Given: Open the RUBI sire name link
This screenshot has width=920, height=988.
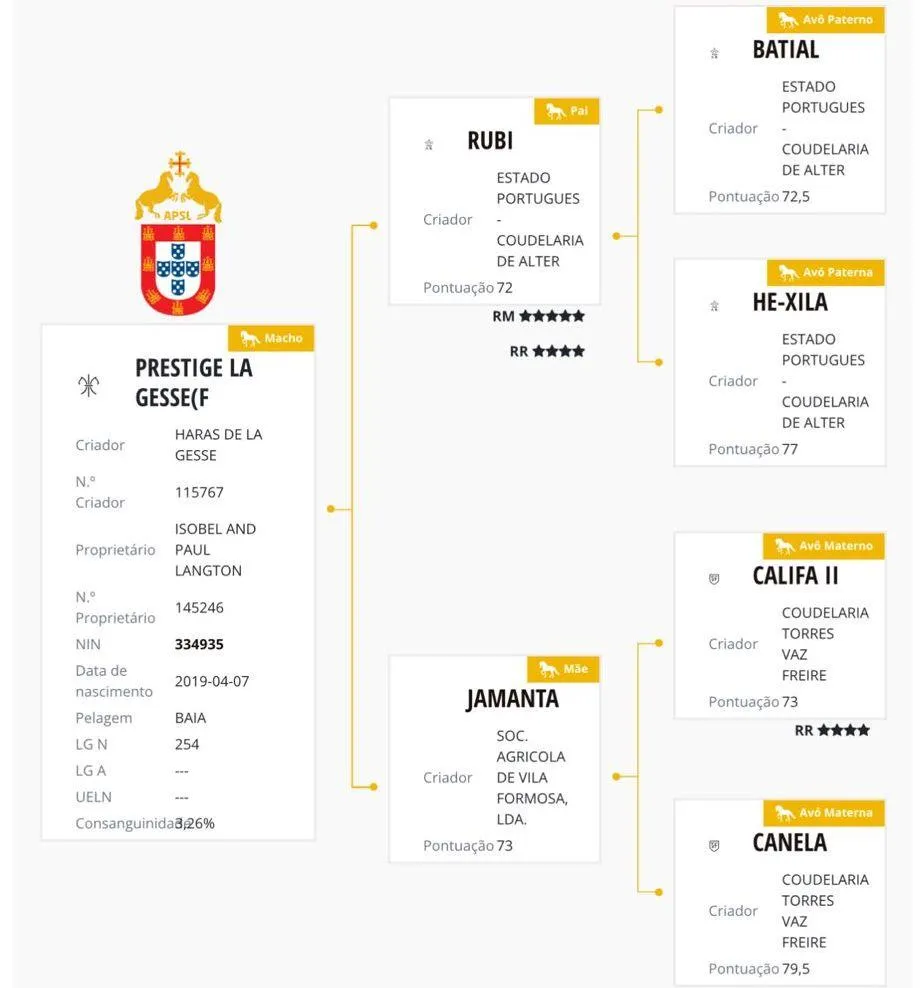Looking at the screenshot, I should point(490,141).
